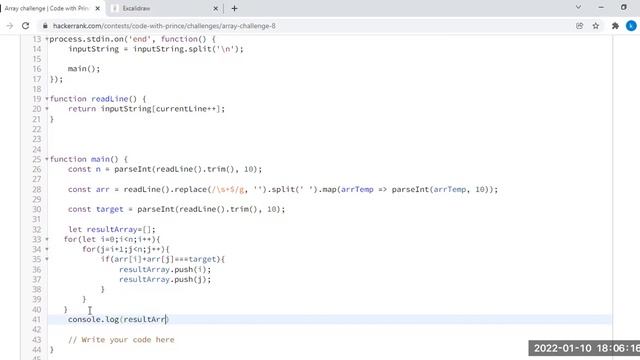Collapse the if block fold at line 35

tap(47, 259)
